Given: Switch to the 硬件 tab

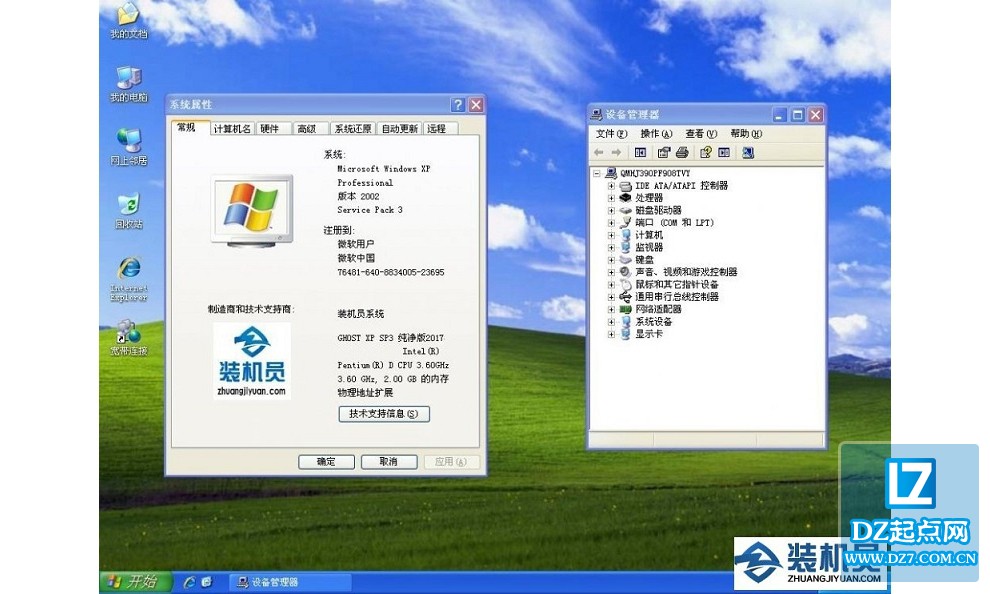Looking at the screenshot, I should (273, 128).
